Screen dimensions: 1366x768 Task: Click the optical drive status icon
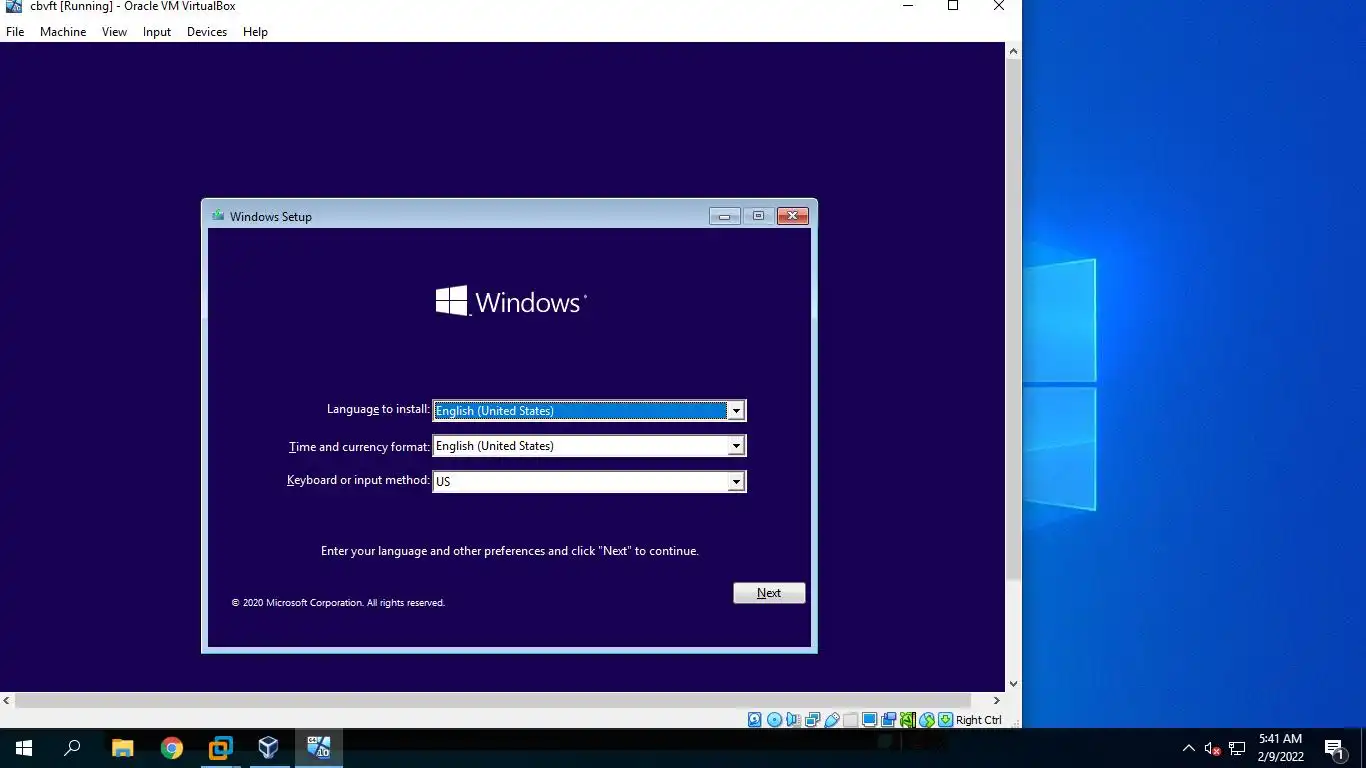point(774,720)
